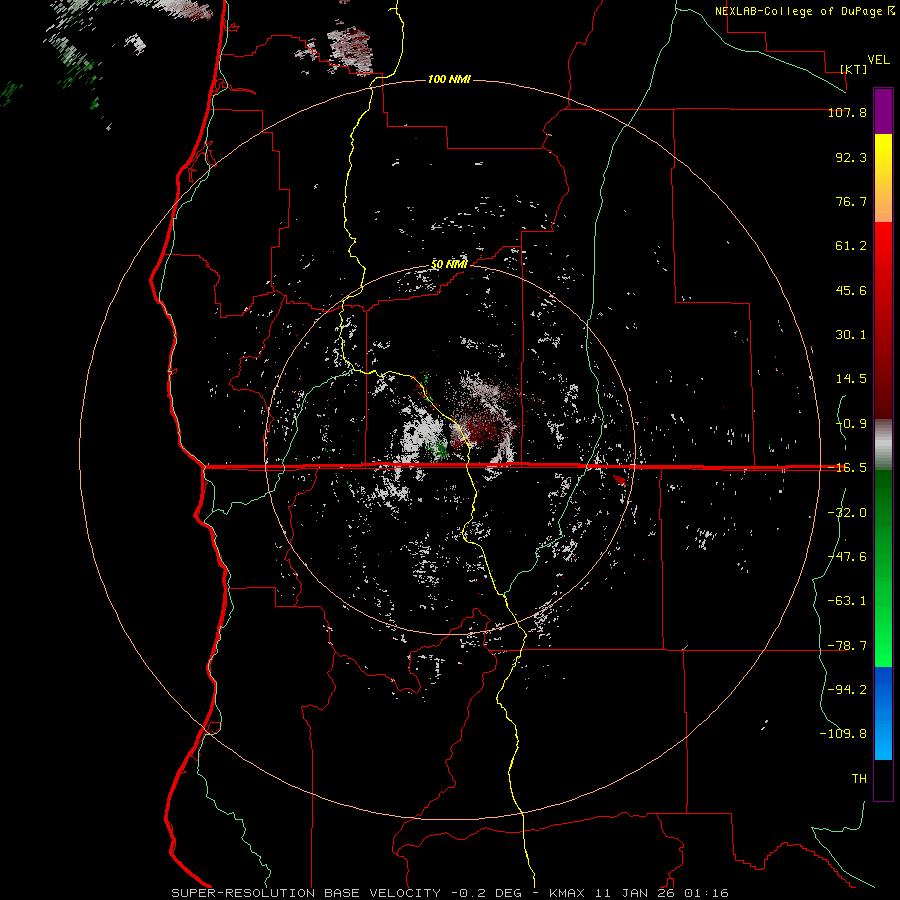Click the 92.3 scale value

tap(851, 157)
